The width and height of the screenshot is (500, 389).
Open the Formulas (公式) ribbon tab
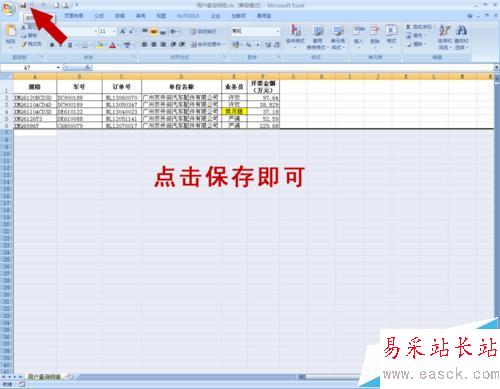click(99, 16)
